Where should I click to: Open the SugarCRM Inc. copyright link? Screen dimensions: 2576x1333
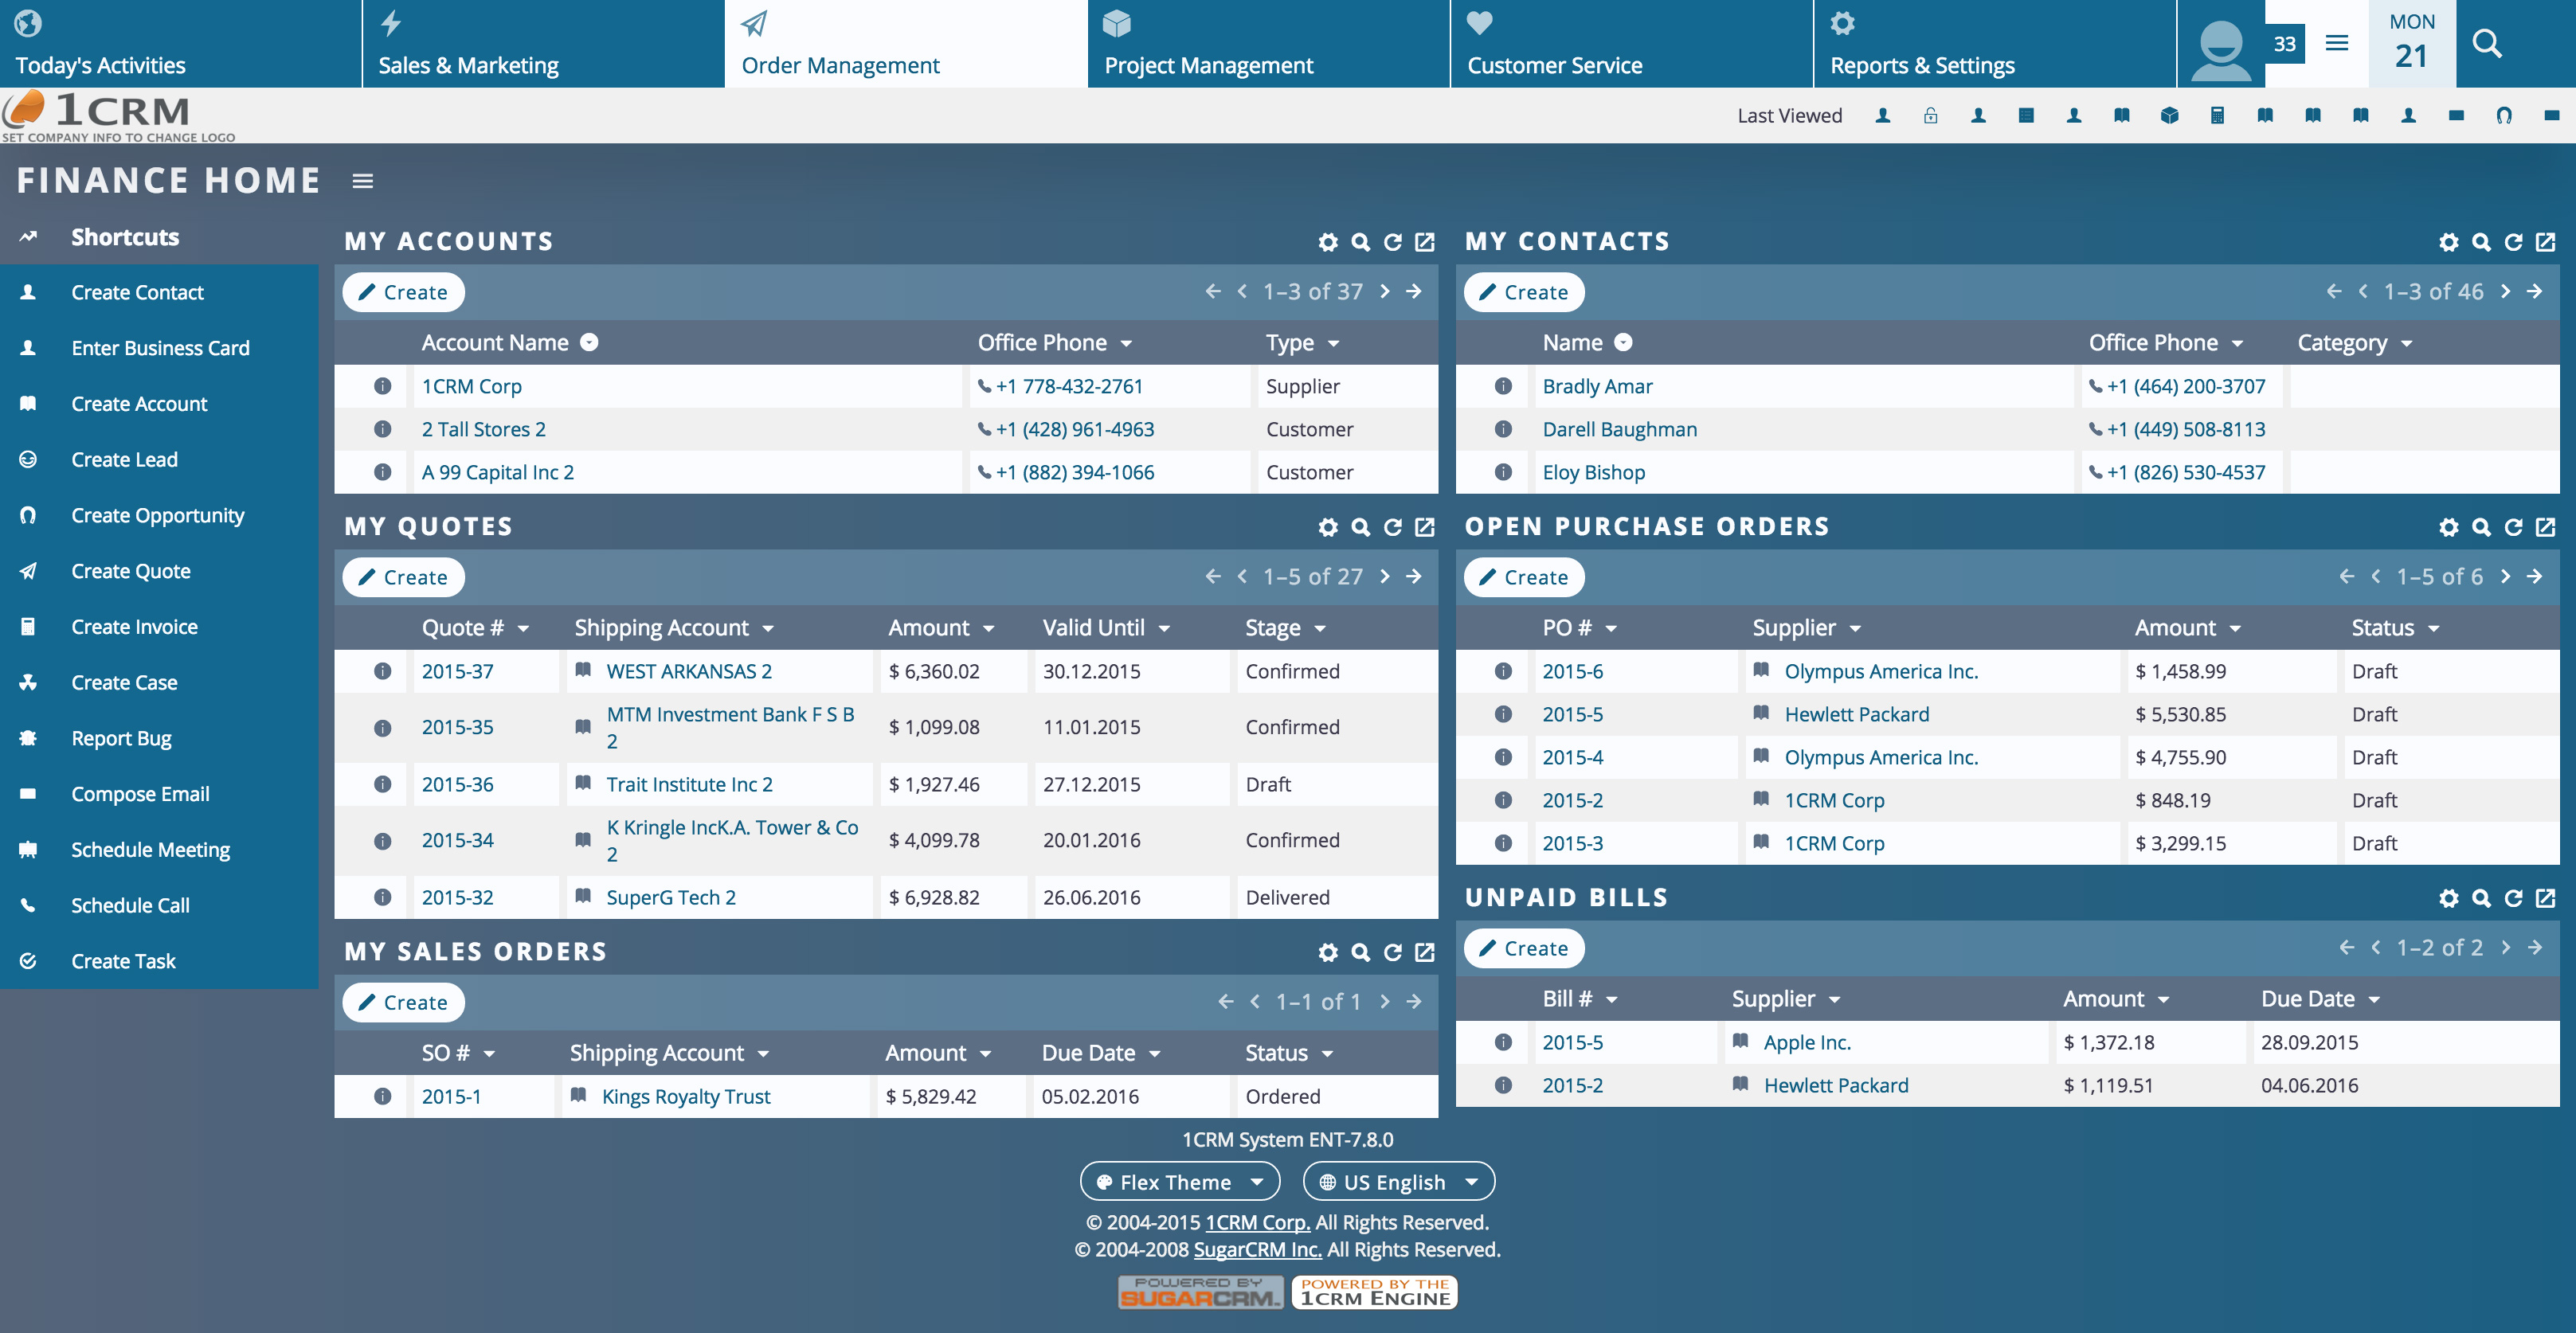[1257, 1249]
